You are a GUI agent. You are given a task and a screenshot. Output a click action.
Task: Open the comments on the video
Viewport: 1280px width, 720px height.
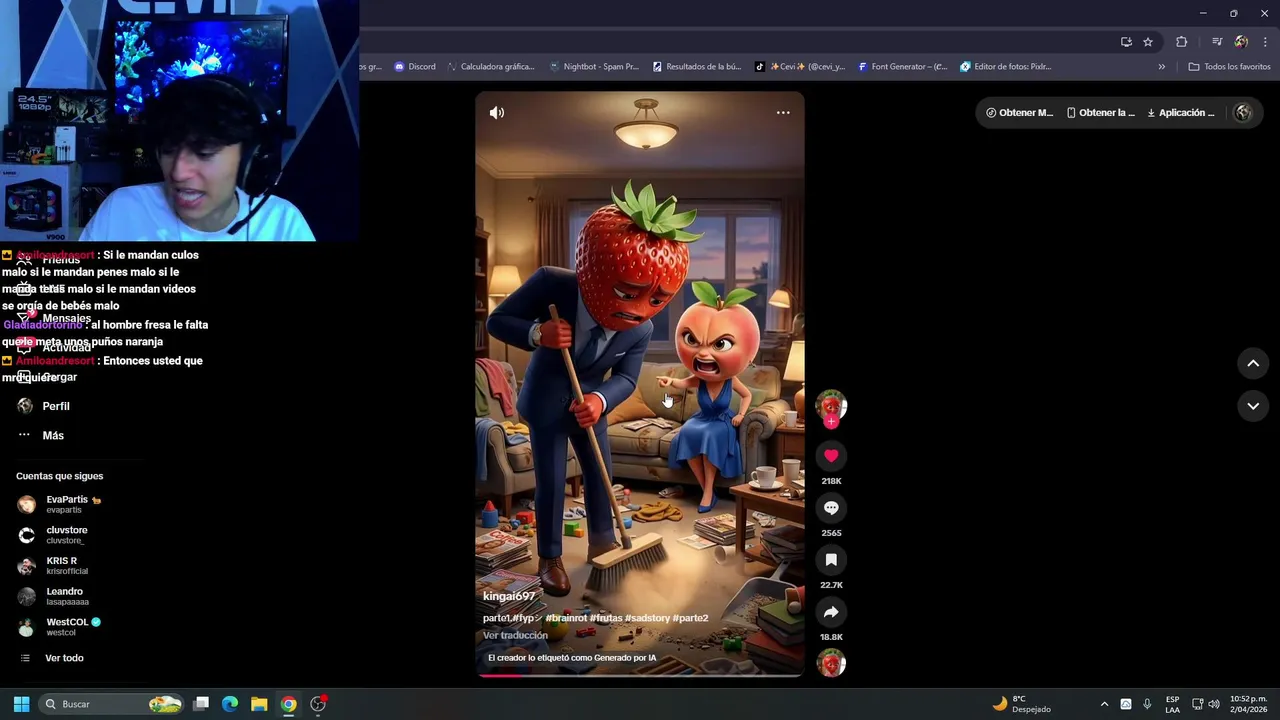(x=831, y=508)
